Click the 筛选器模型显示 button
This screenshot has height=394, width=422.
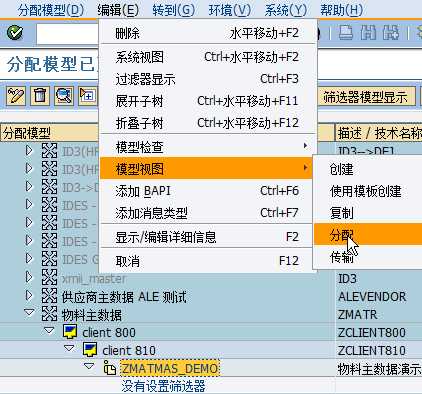pos(366,97)
